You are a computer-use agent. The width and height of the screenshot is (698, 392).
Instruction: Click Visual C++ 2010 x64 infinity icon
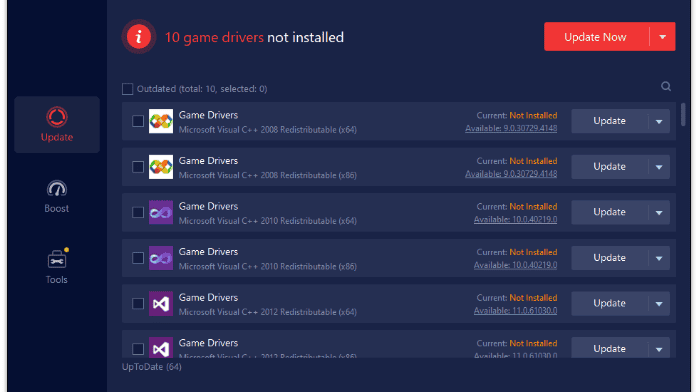[x=161, y=212]
